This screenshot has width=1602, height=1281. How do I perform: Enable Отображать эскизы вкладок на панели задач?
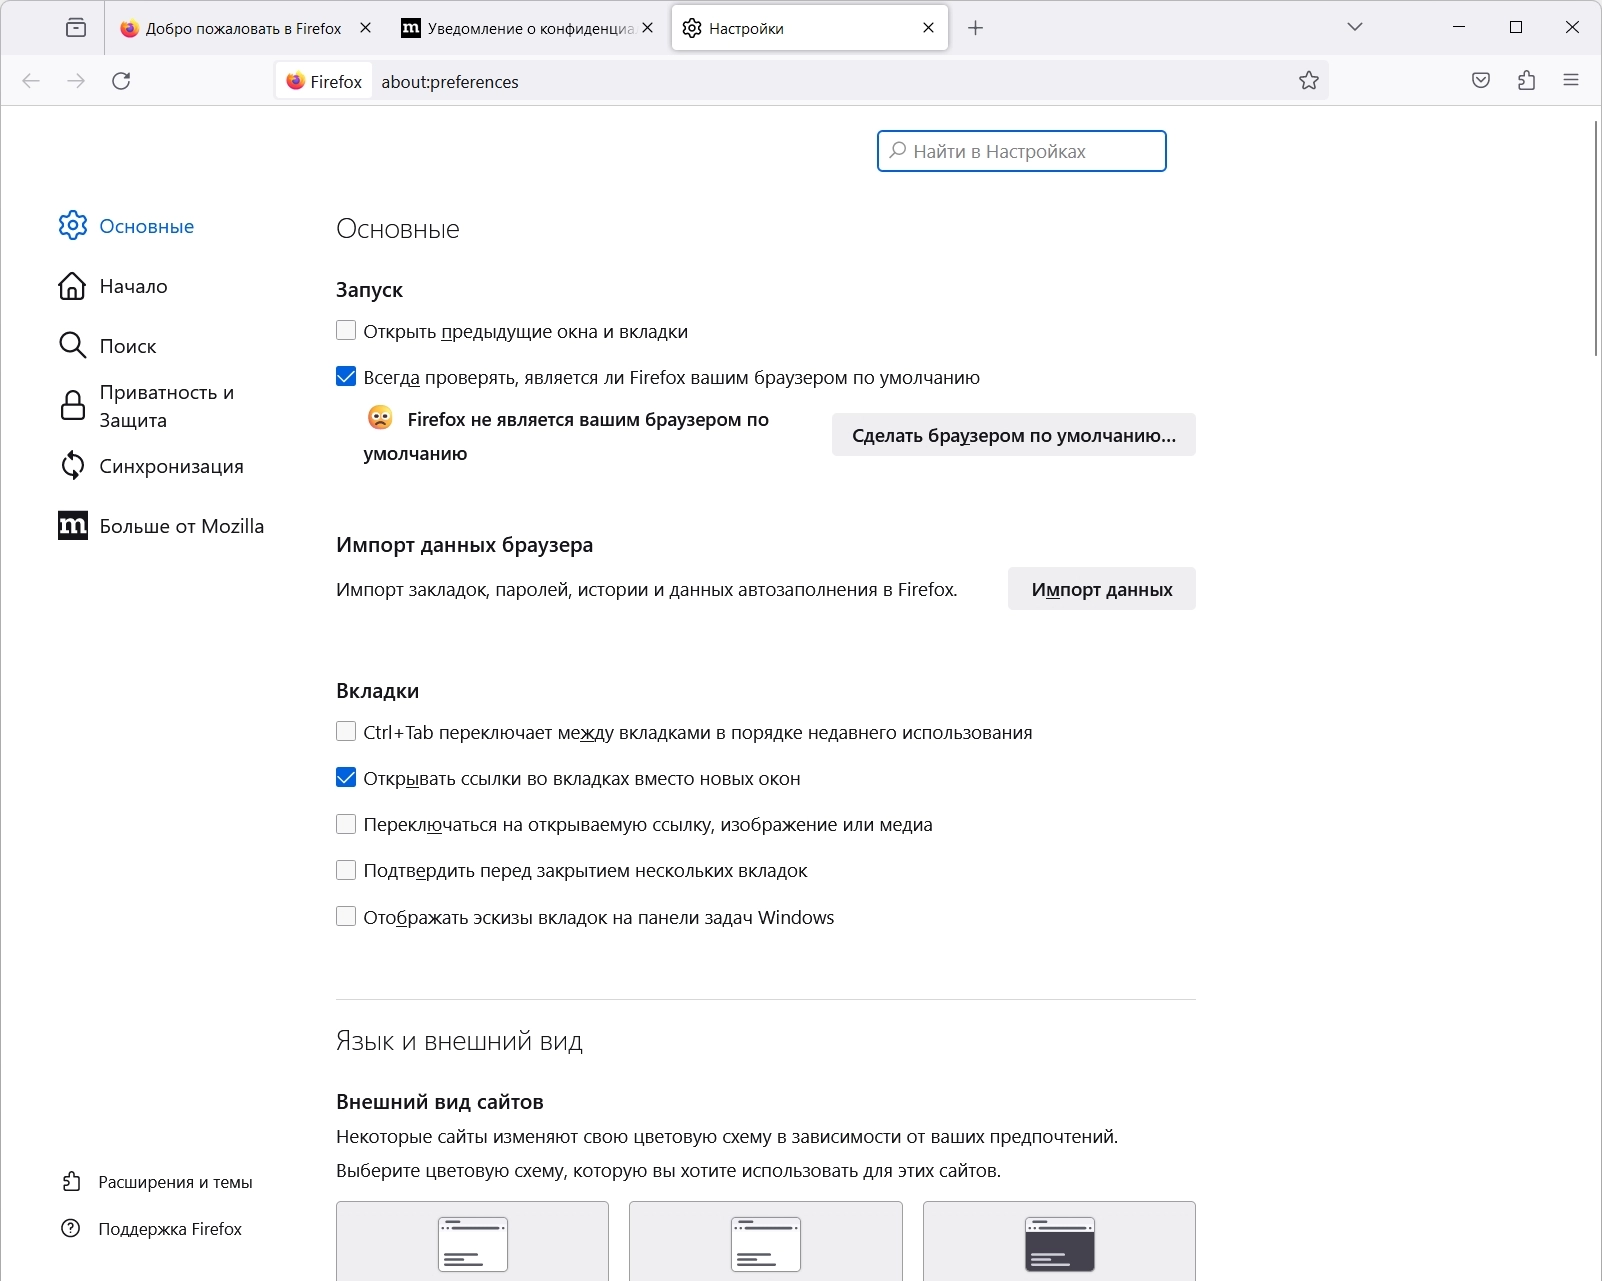coord(346,917)
